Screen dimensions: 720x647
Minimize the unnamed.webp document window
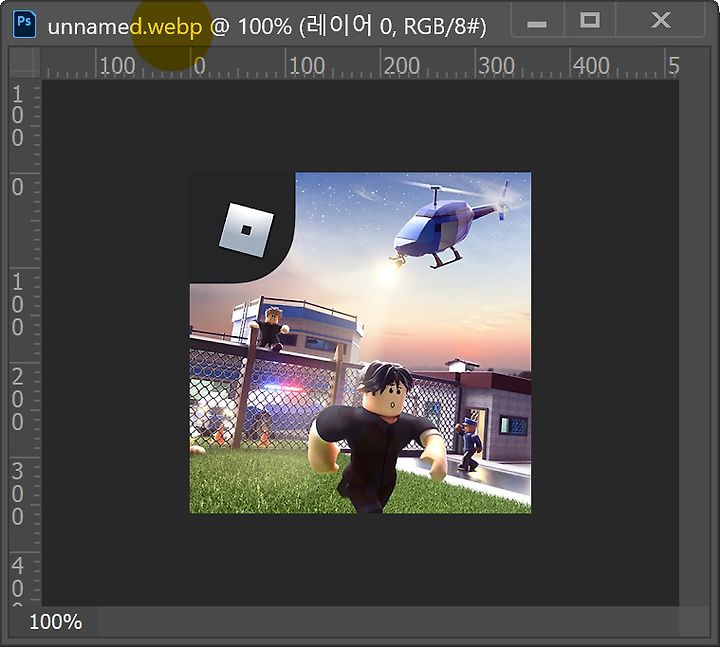536,22
